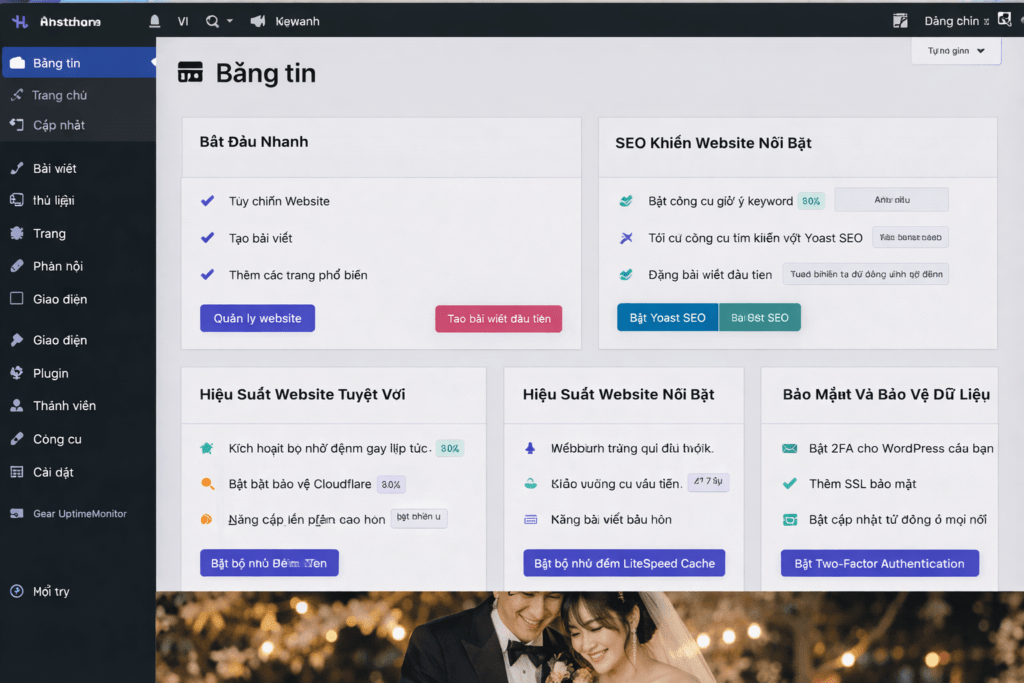
Task: Click the wedding couple photo thumbnail
Action: pyautogui.click(x=589, y=637)
